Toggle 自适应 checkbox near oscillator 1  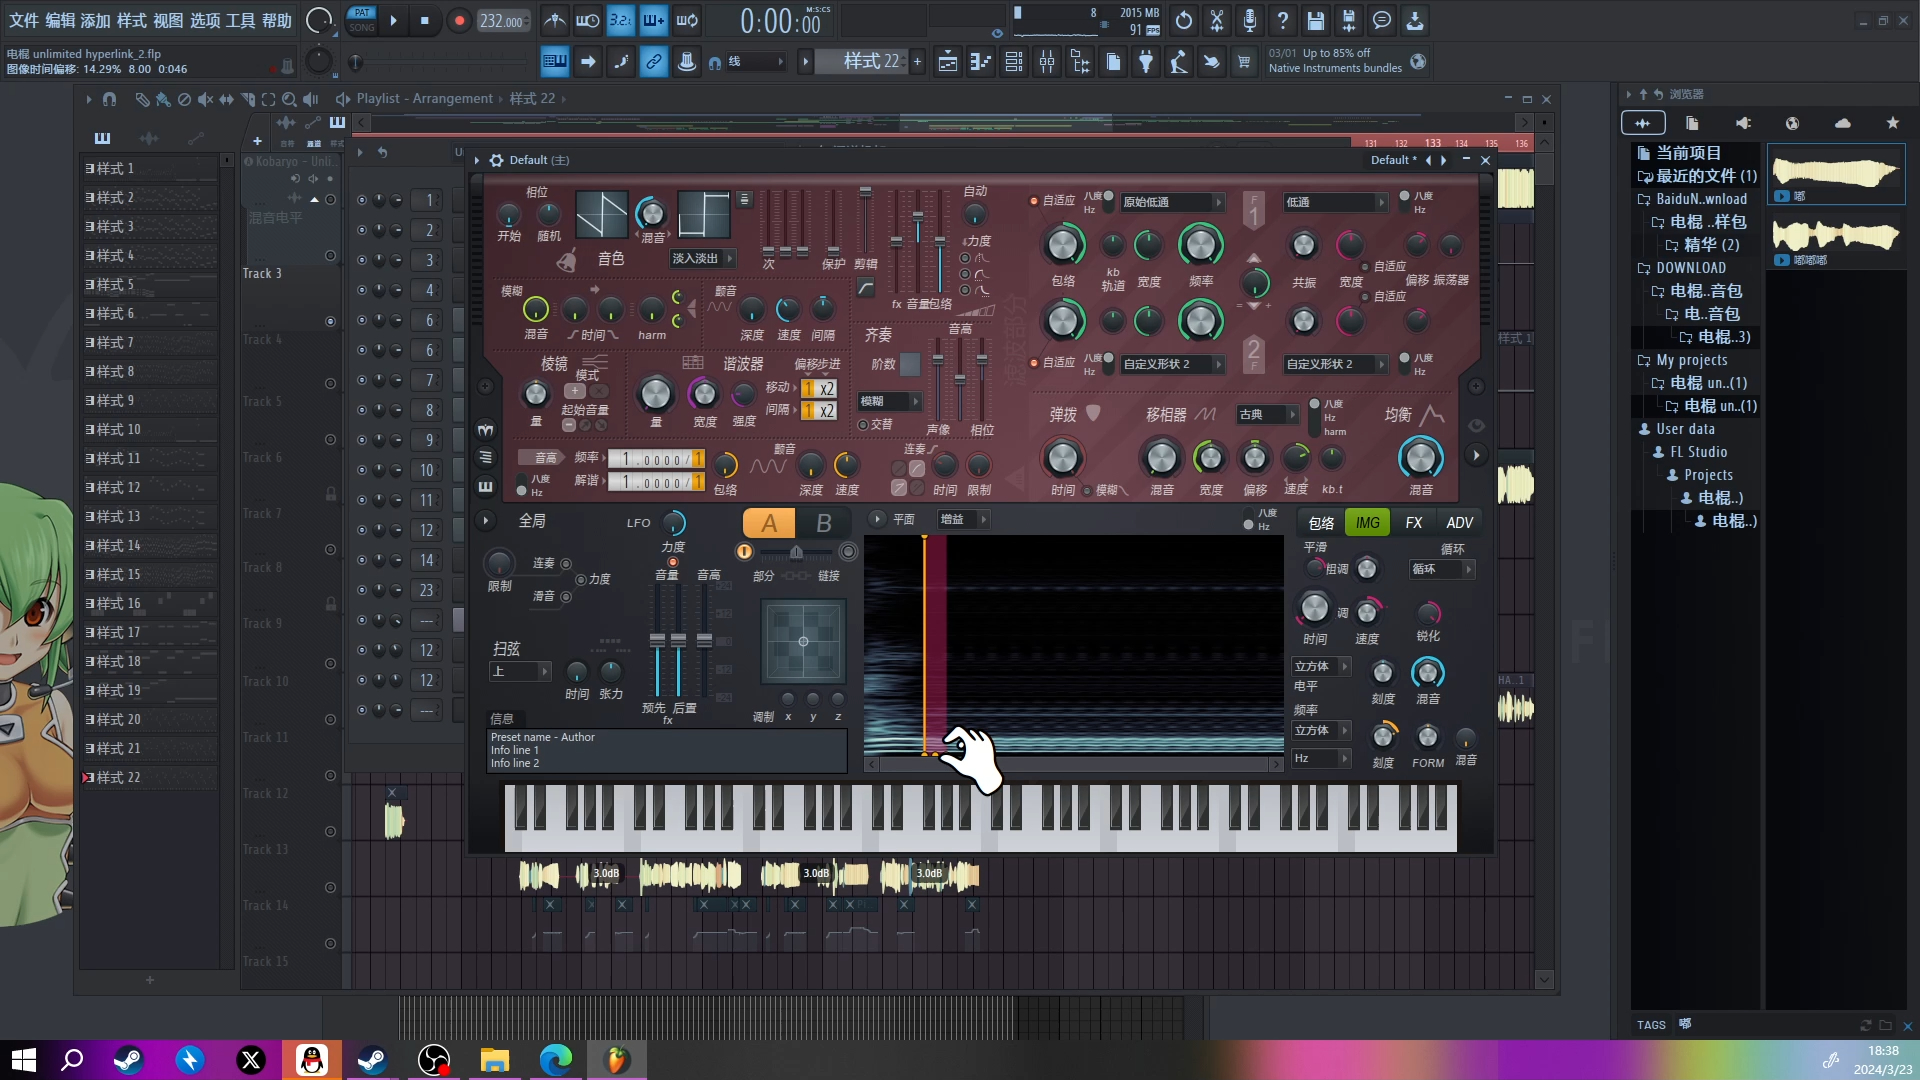pyautogui.click(x=1034, y=200)
